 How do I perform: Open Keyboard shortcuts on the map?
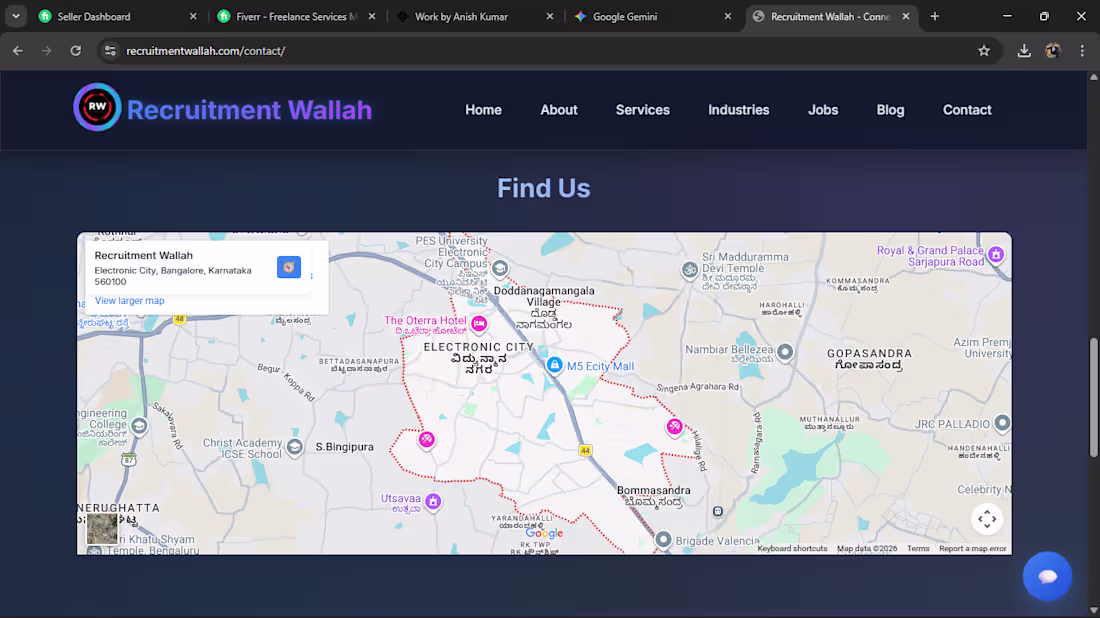[792, 549]
